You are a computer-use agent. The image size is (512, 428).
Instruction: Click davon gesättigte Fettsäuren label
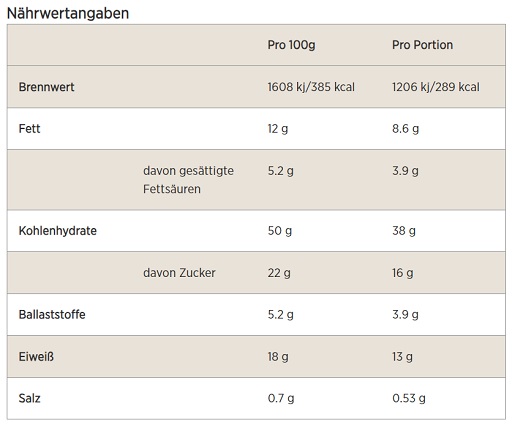tap(188, 180)
